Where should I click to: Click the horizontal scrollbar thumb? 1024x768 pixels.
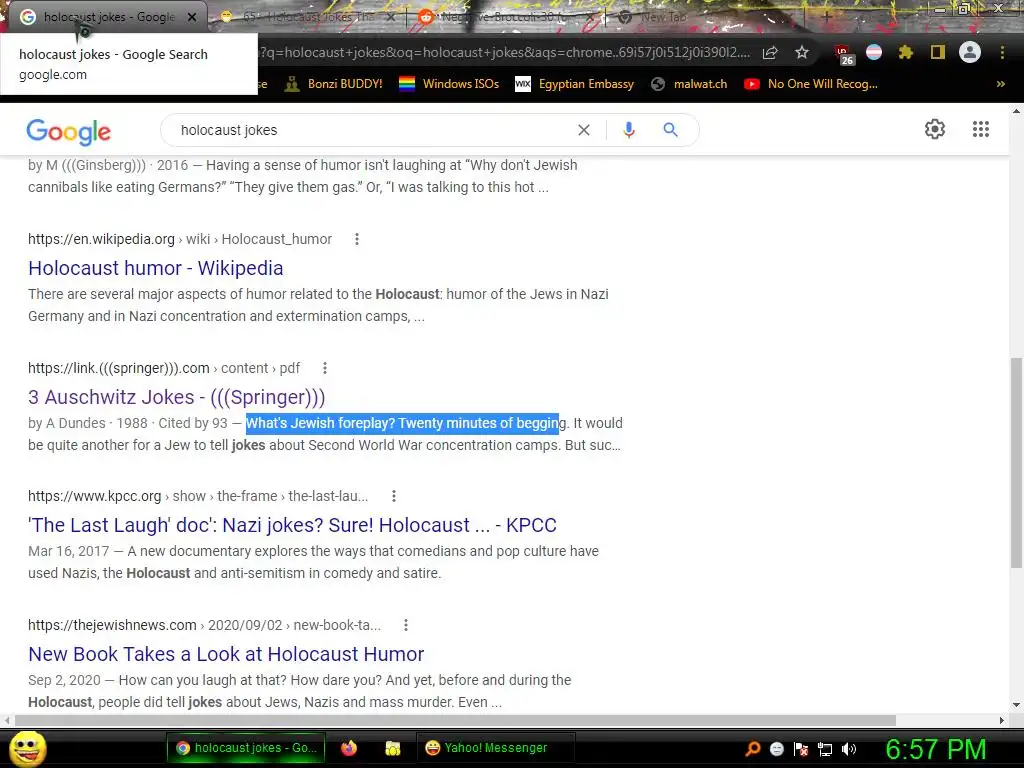(x=455, y=720)
